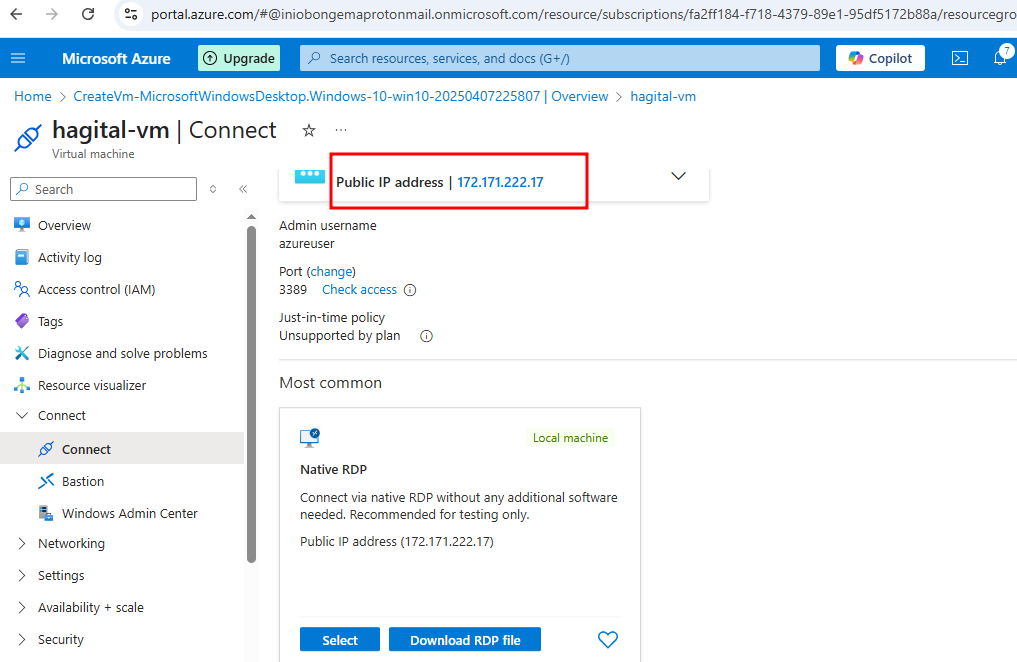Click the Most common heading

click(331, 383)
